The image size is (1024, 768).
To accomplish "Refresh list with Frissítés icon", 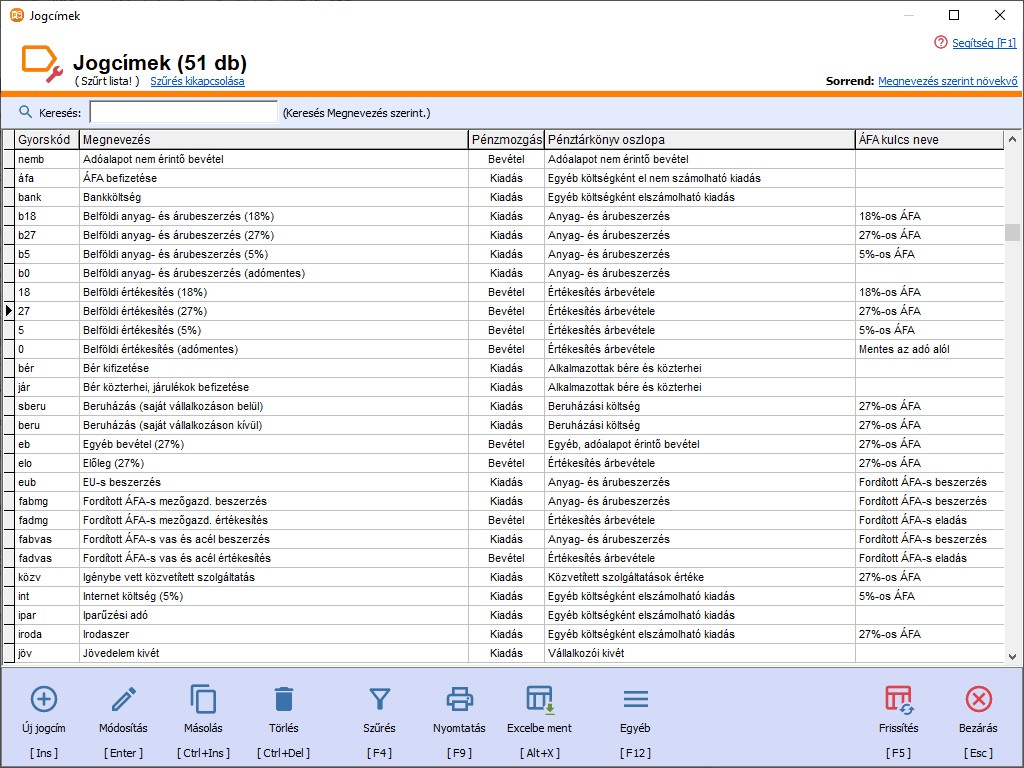I will [899, 699].
